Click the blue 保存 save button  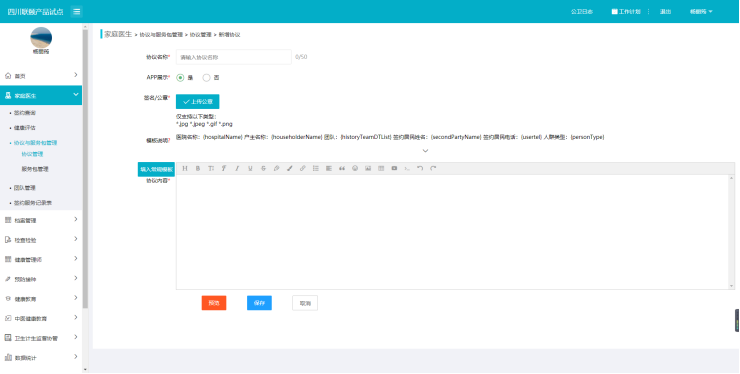[x=259, y=303]
